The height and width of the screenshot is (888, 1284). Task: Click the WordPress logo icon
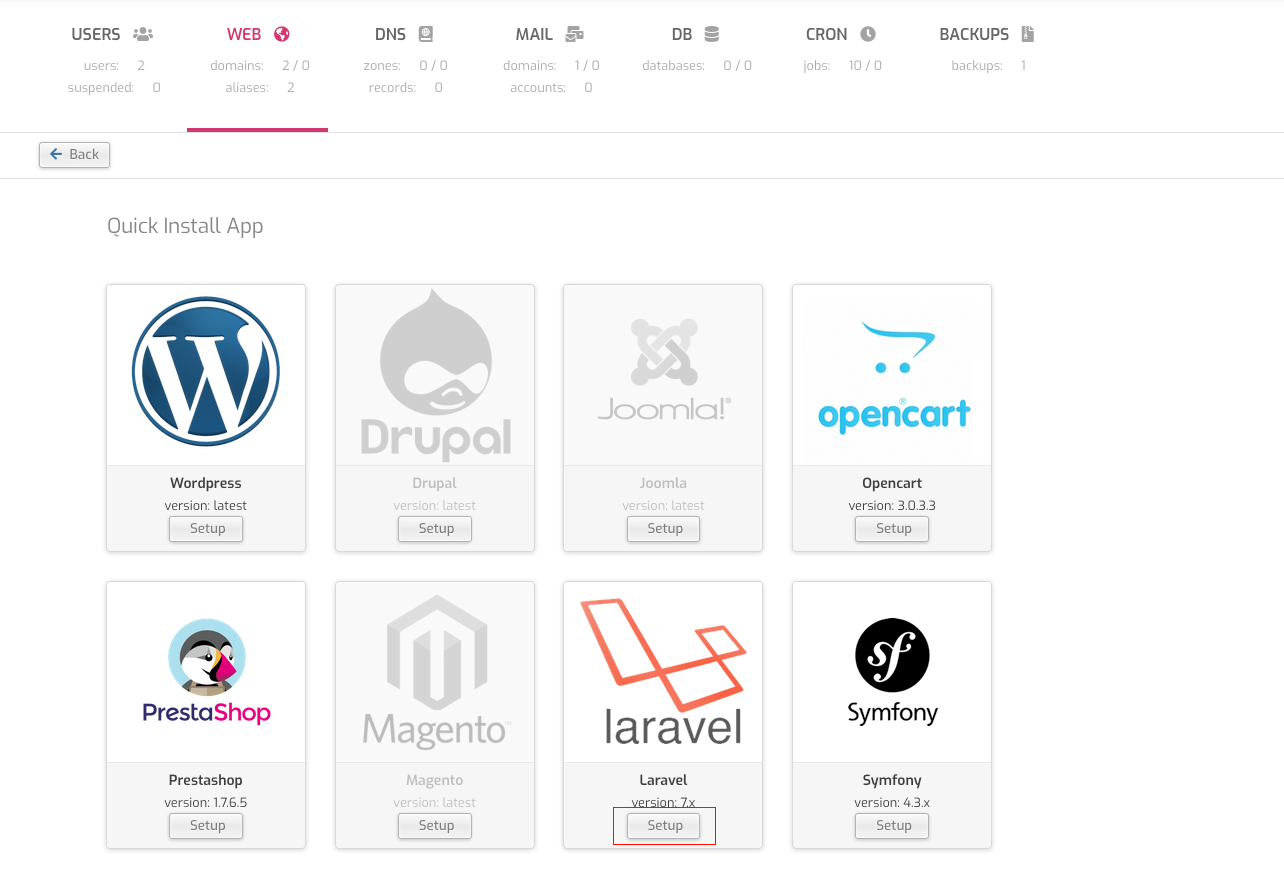point(206,372)
